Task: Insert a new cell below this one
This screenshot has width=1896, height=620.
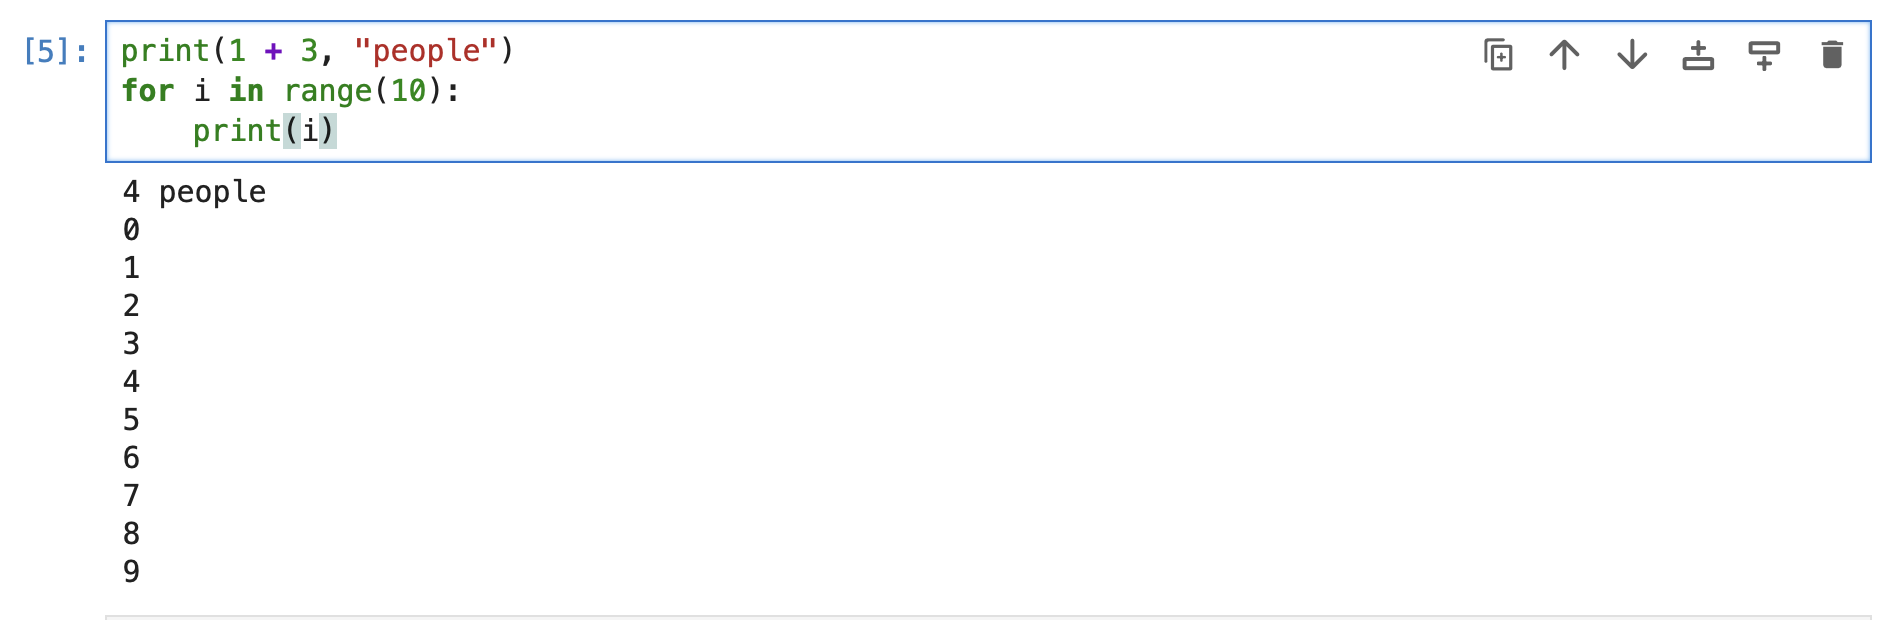Action: [1764, 54]
